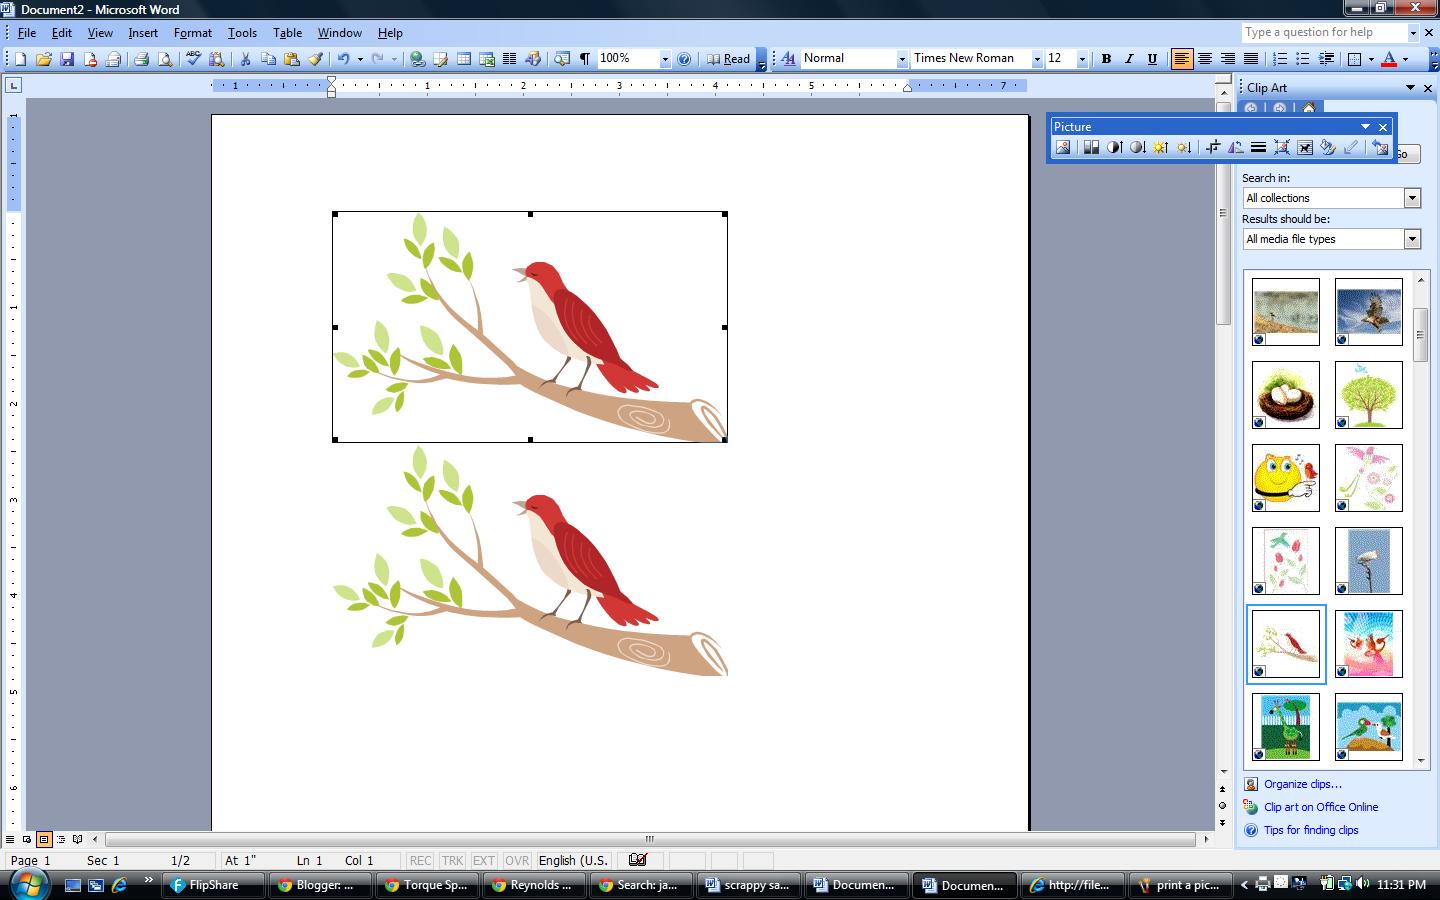
Task: Open the Table menu
Action: point(287,32)
